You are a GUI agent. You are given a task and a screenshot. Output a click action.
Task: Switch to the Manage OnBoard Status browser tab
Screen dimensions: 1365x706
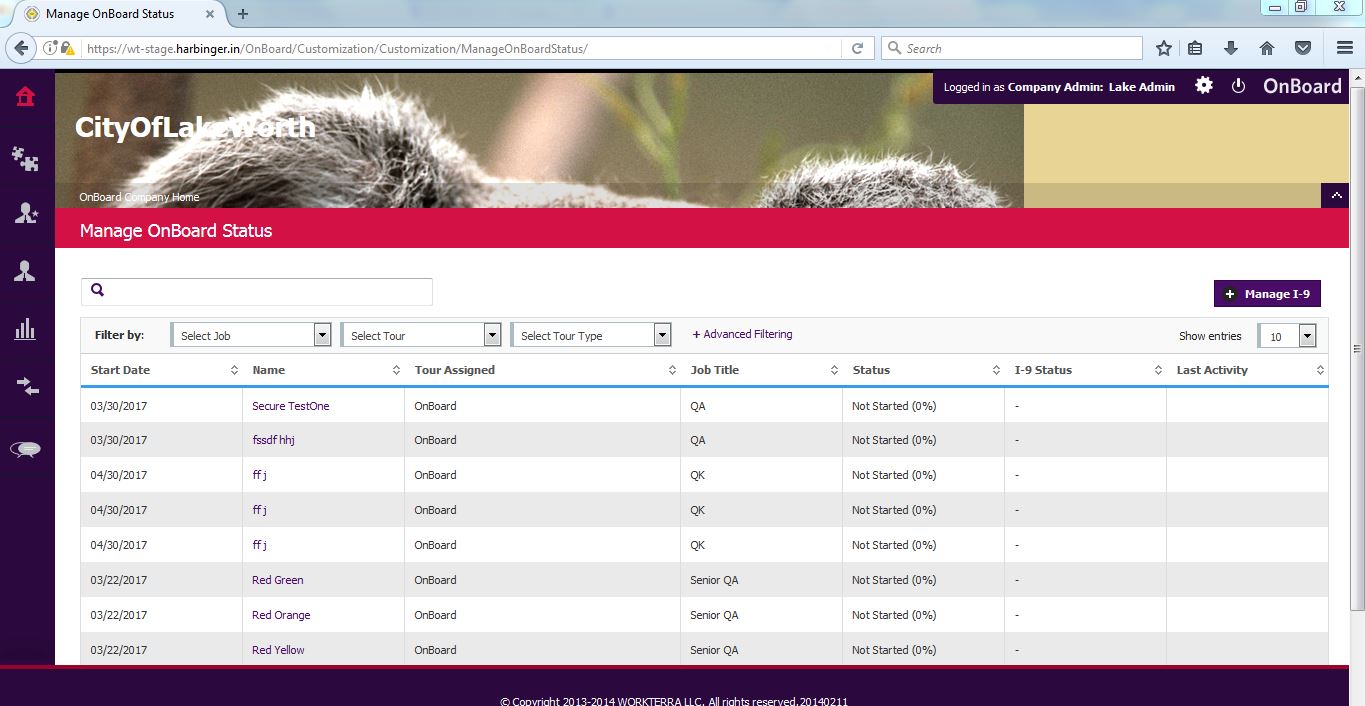pos(110,14)
